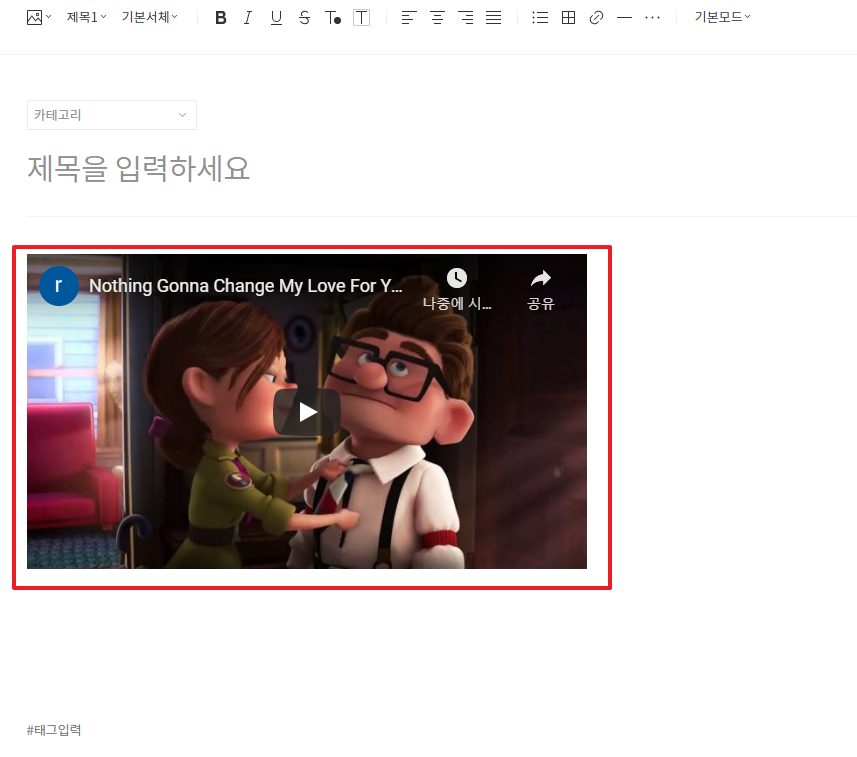
Task: Open the image insert menu
Action: coord(39,17)
